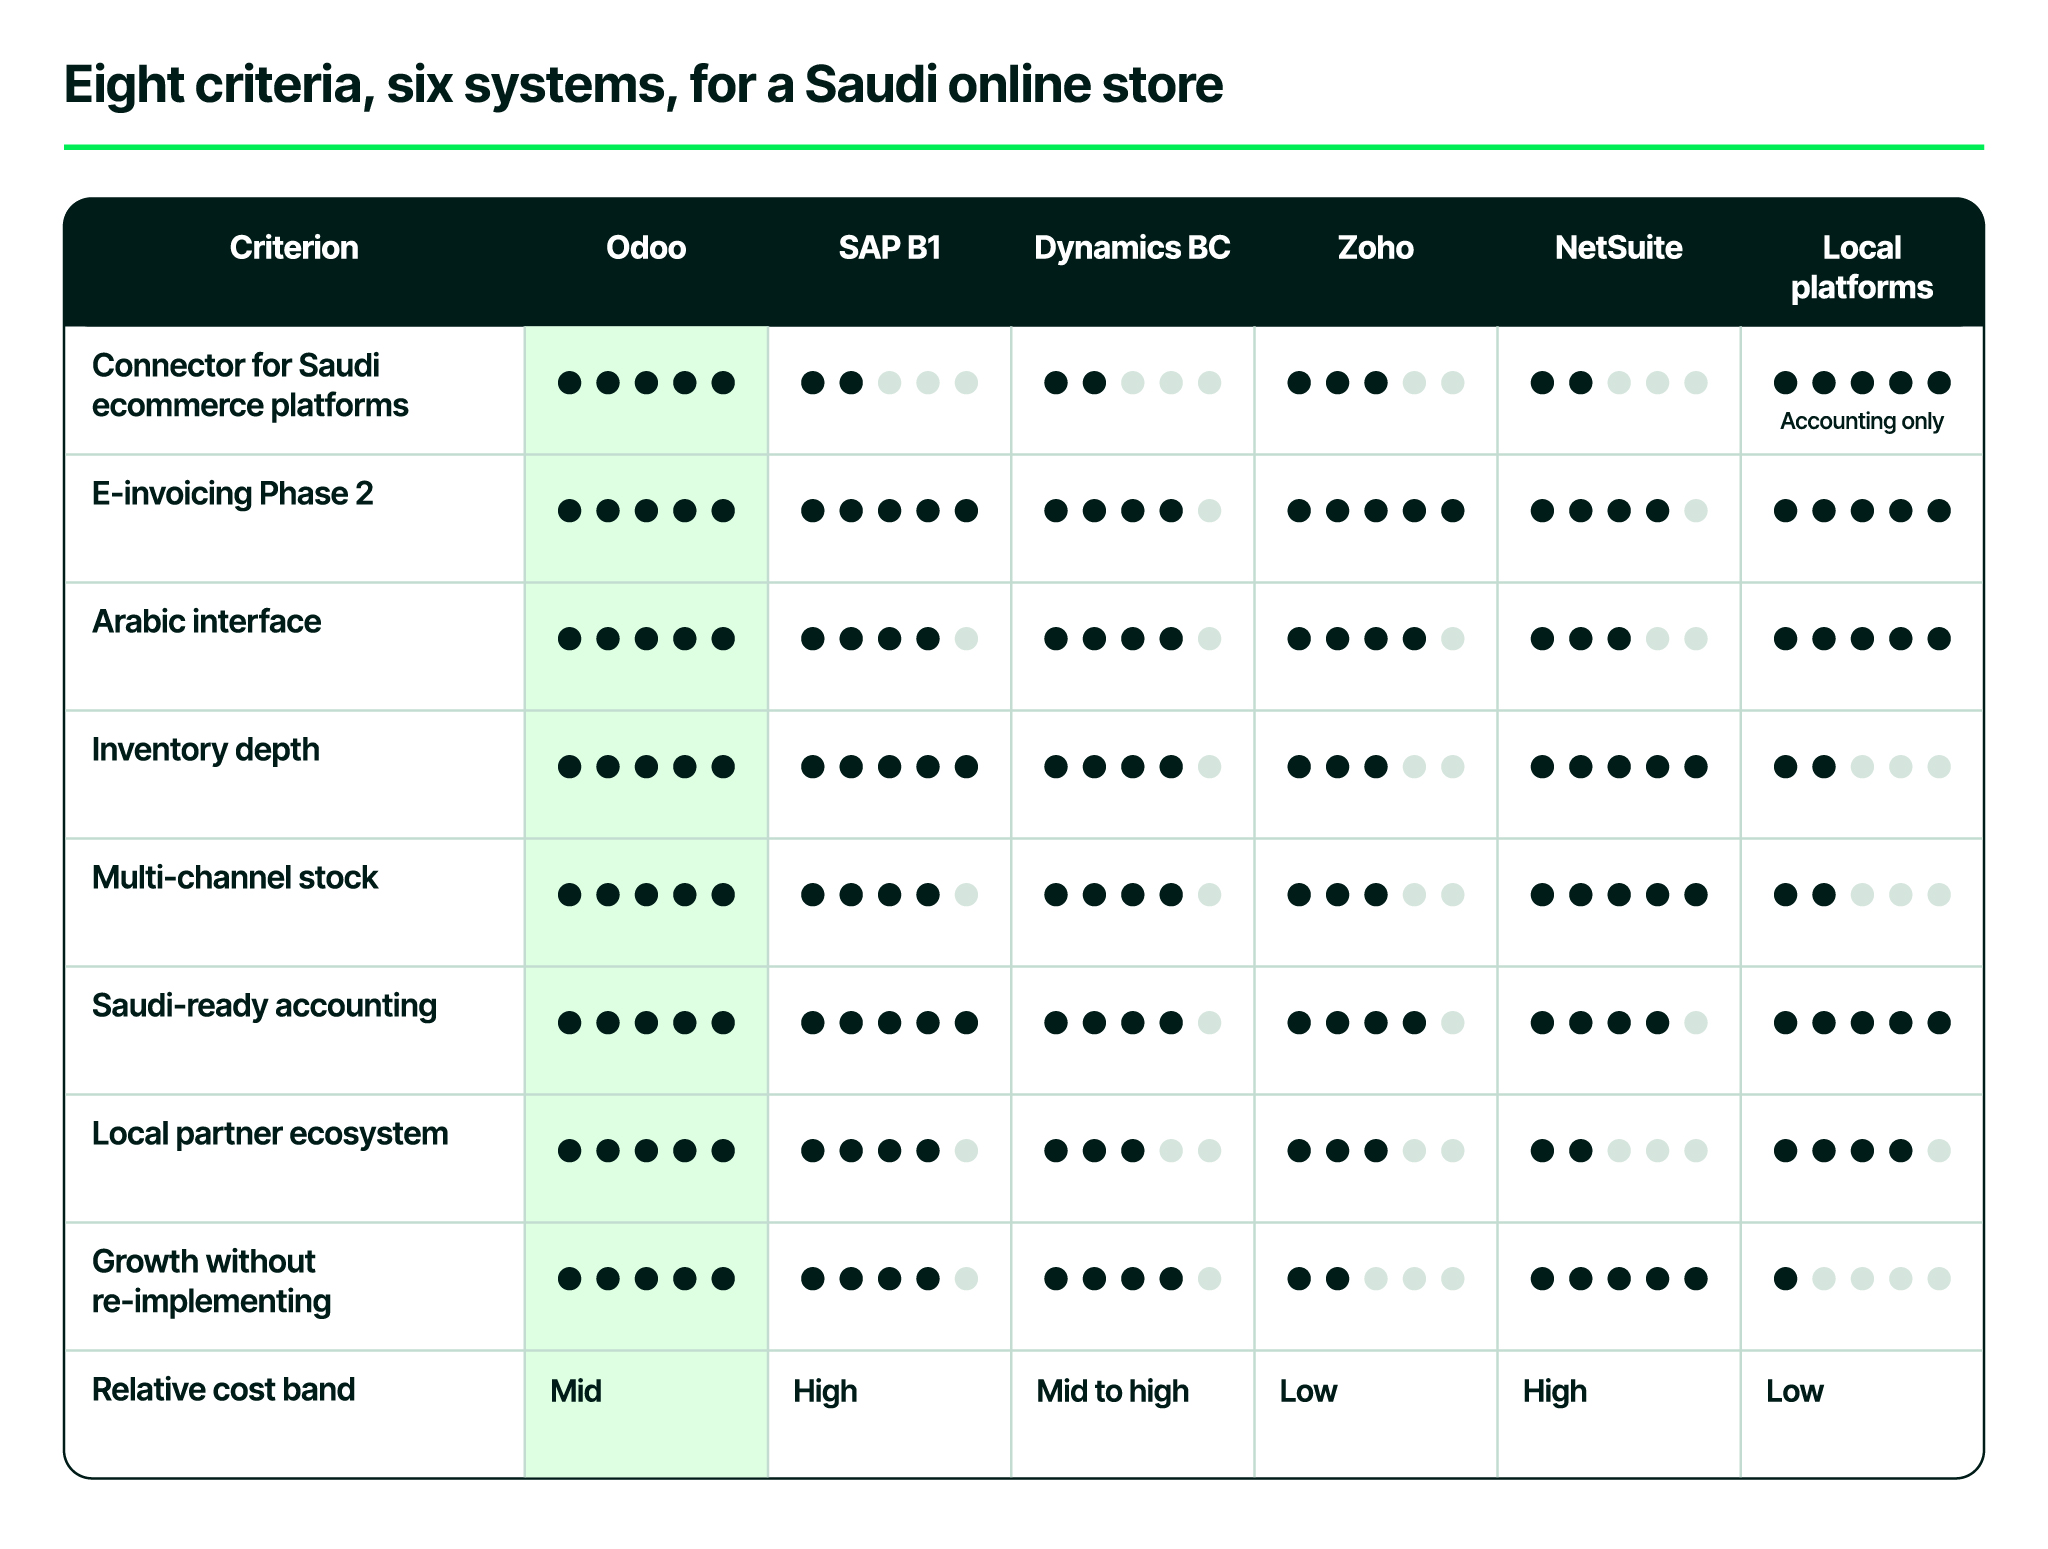Screen dimensions: 2048x1549
Task: Click the 'Mid to high' cost value
Action: pos(1113,1391)
